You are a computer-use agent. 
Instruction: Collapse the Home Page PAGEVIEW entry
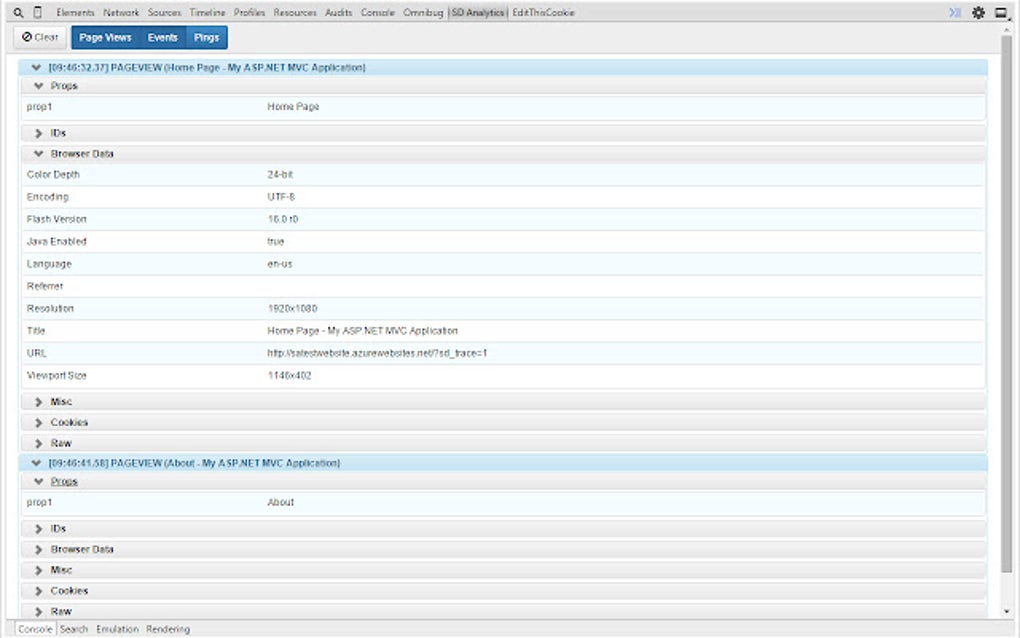pyautogui.click(x=37, y=67)
